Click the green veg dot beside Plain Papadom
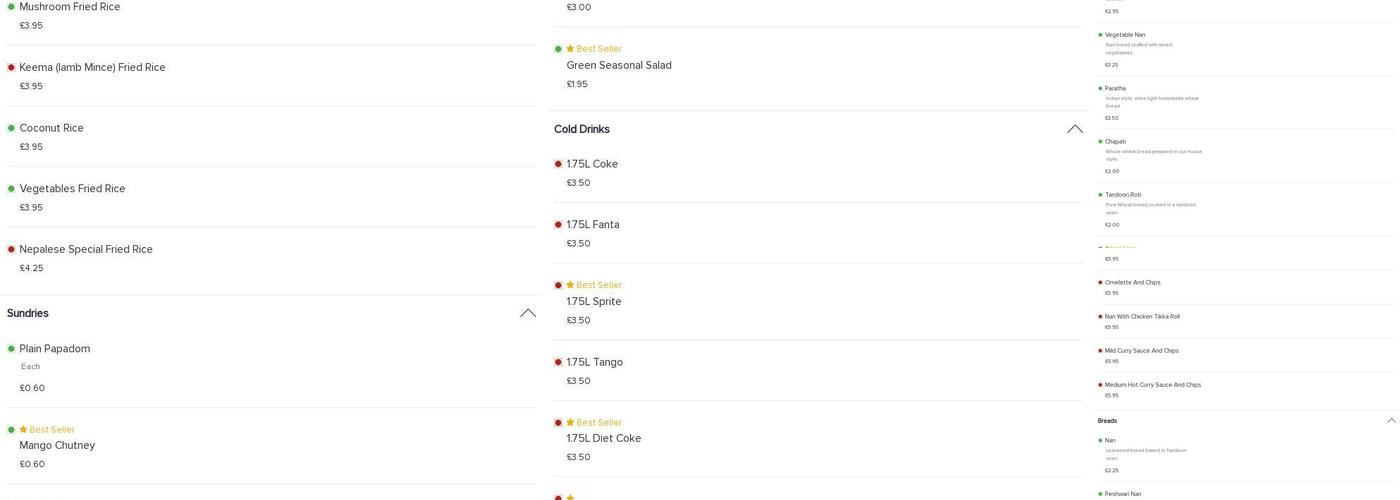 click(11, 349)
